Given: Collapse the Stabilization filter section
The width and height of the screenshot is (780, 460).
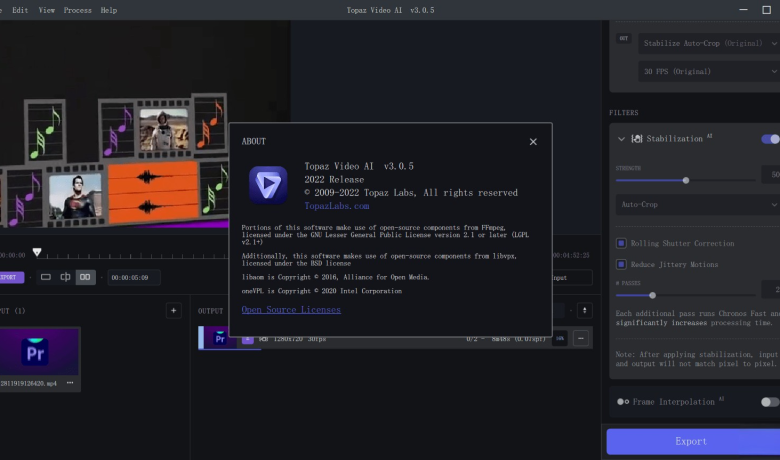Looking at the screenshot, I should click(621, 139).
